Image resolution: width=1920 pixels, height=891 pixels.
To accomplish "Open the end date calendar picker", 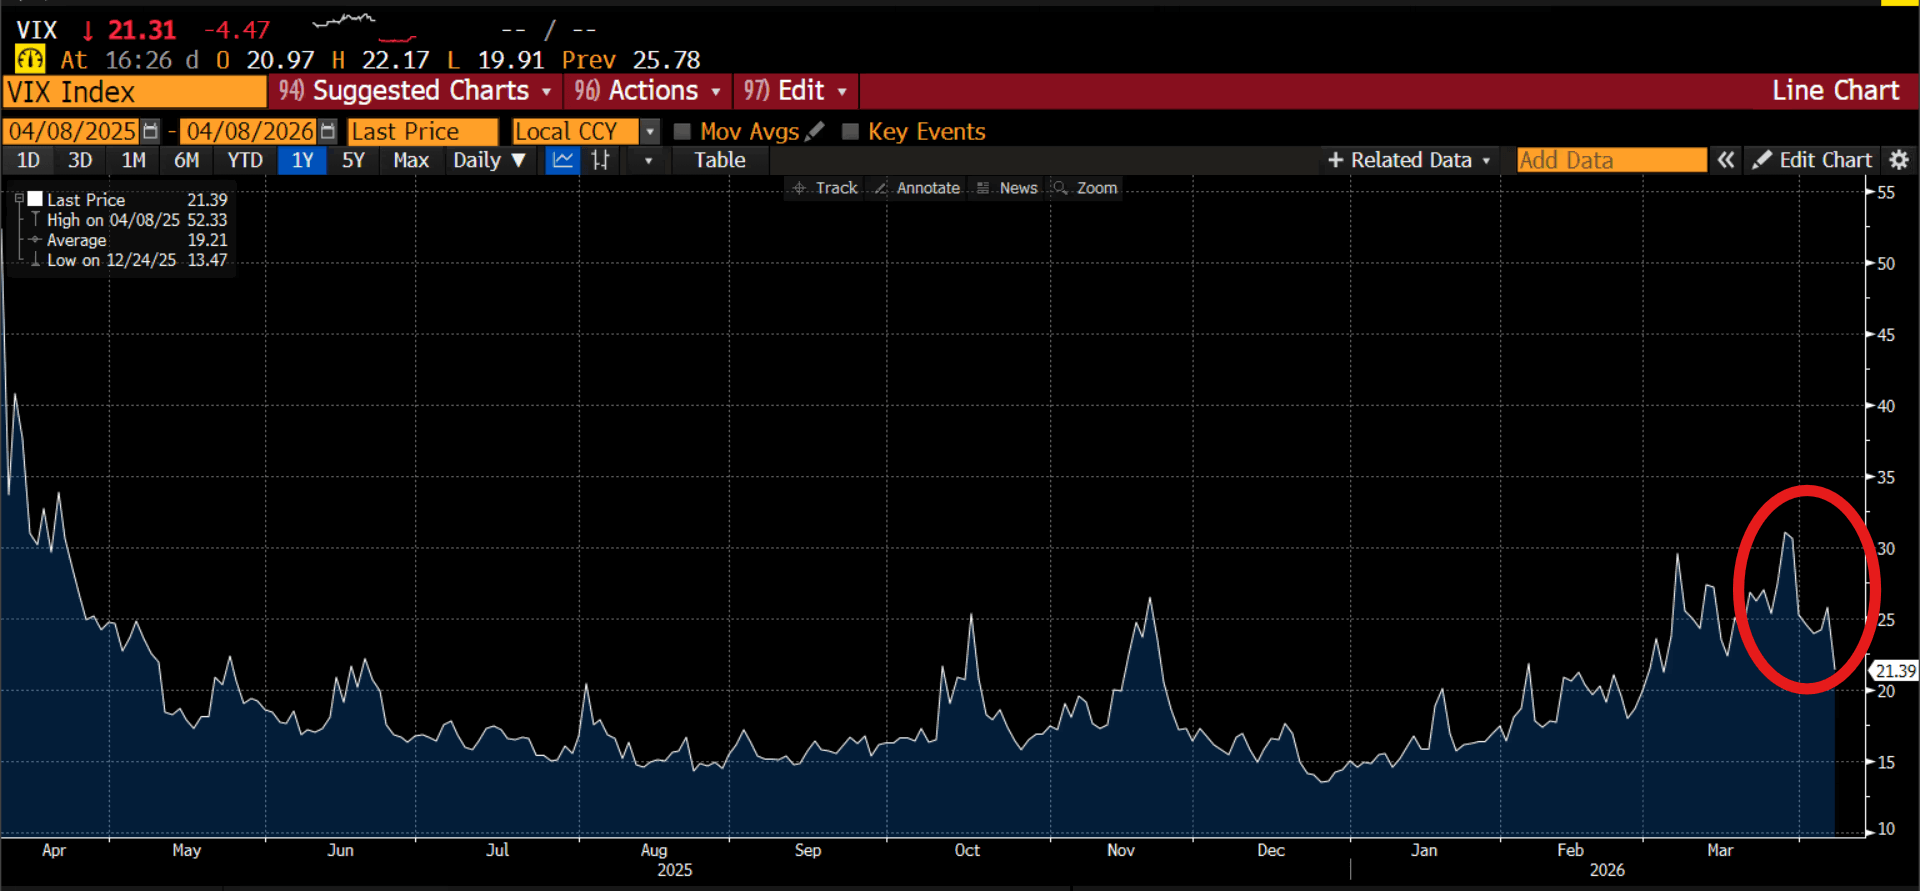I will point(327,131).
